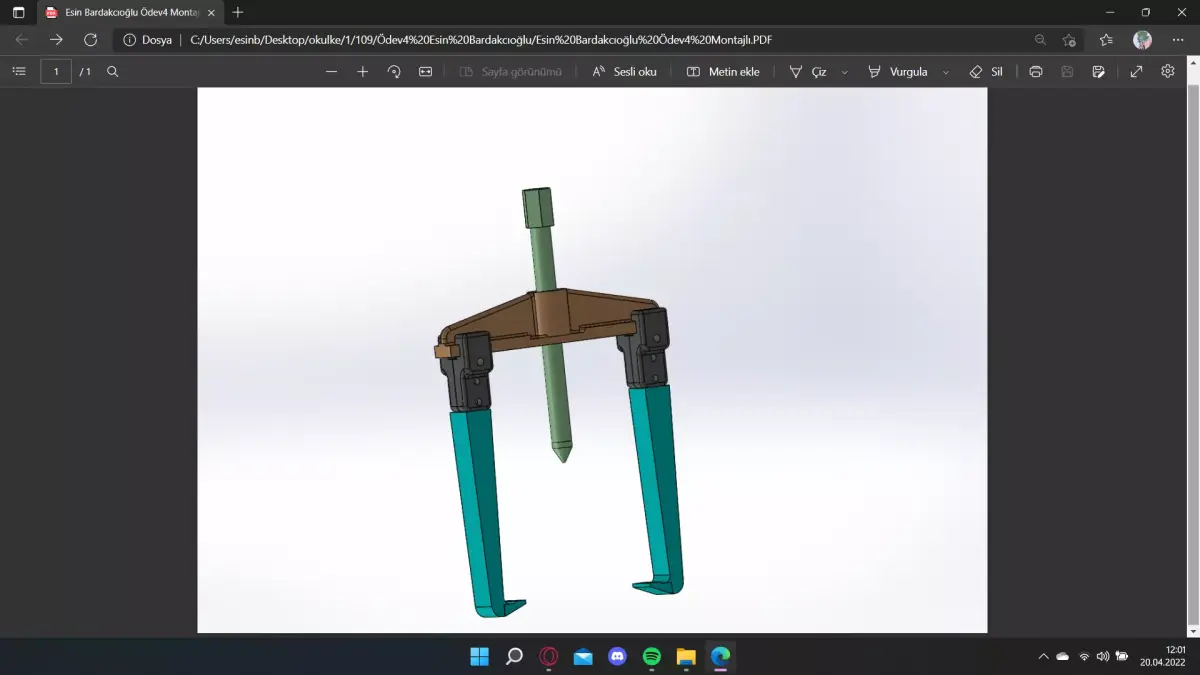Open PDF settings with the gear icon
The image size is (1200, 675).
pos(1167,71)
